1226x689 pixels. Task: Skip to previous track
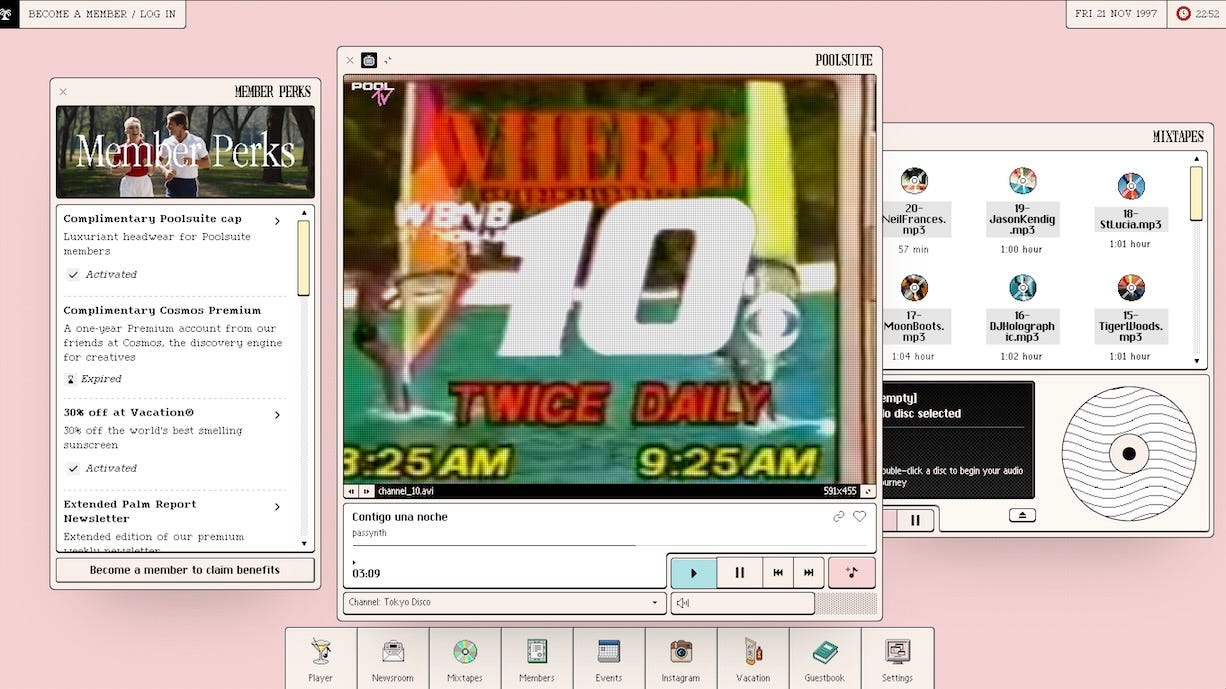778,573
